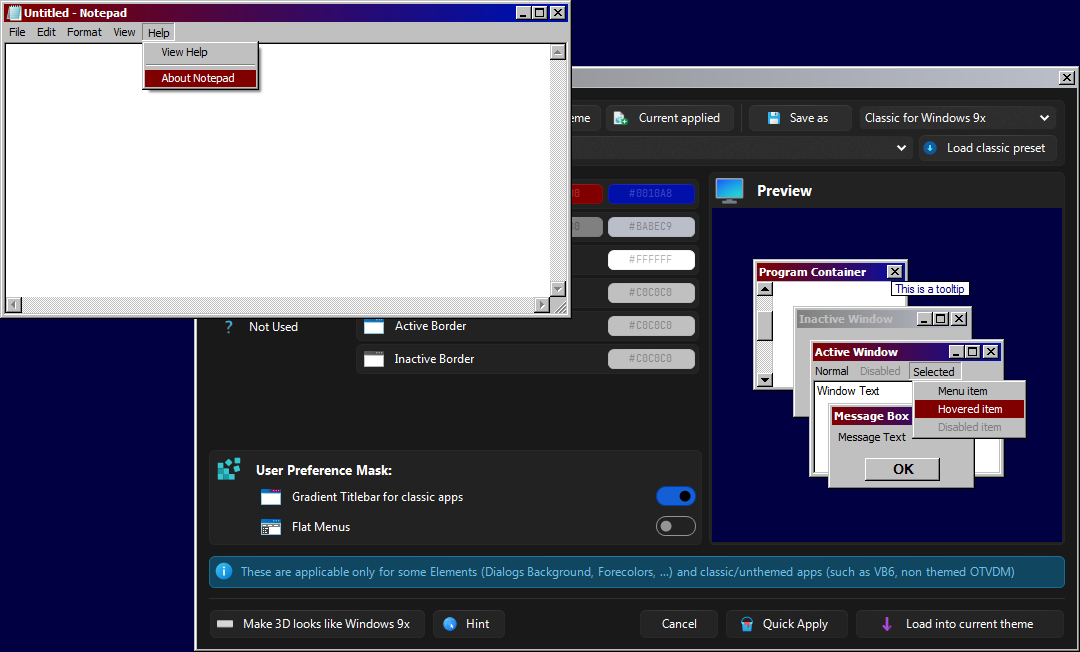Click the User Preference Mask icon
Image resolution: width=1080 pixels, height=652 pixels.
coord(229,469)
